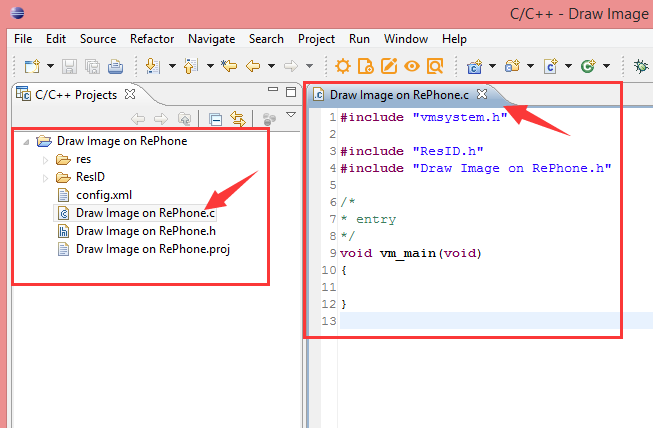Open New C/C++ Project dropdown arrow
653x428 pixels.
(x=492, y=66)
